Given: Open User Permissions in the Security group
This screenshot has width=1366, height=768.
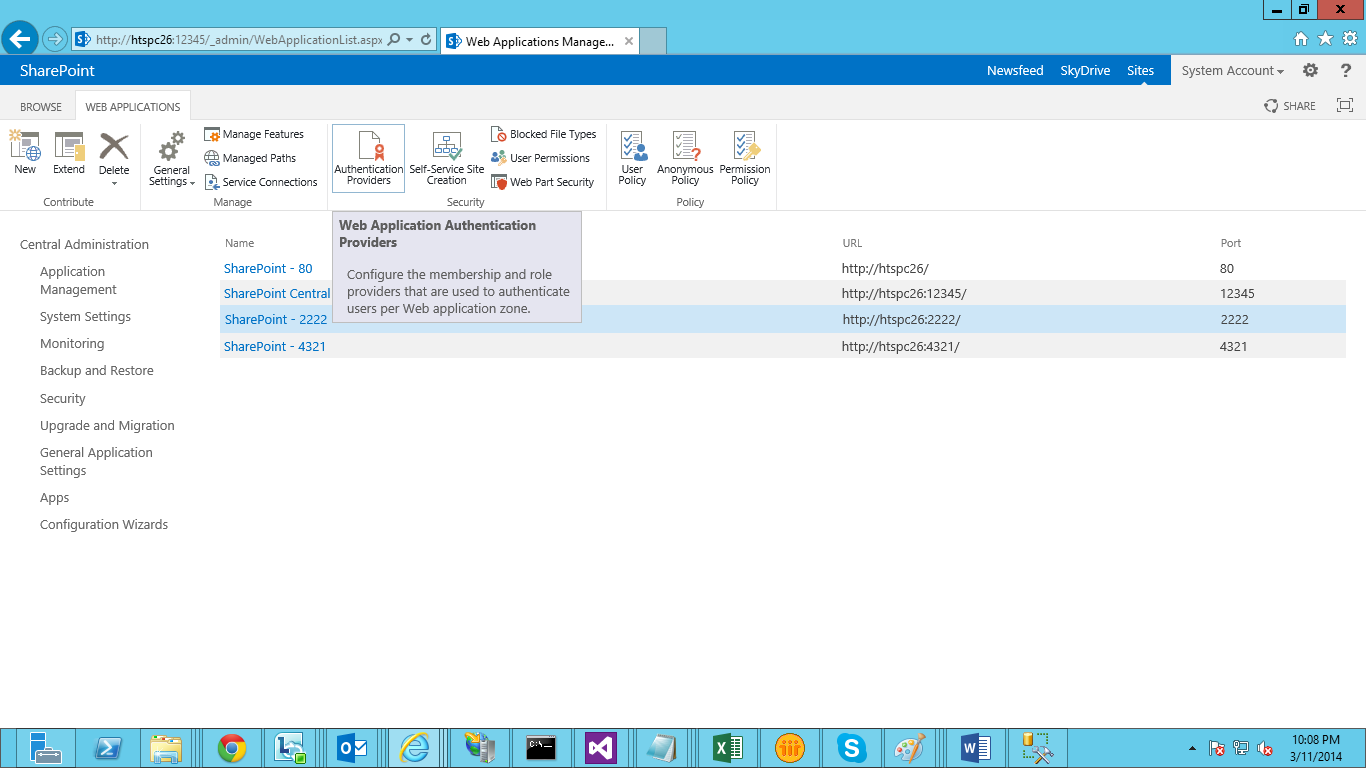Looking at the screenshot, I should pos(541,158).
